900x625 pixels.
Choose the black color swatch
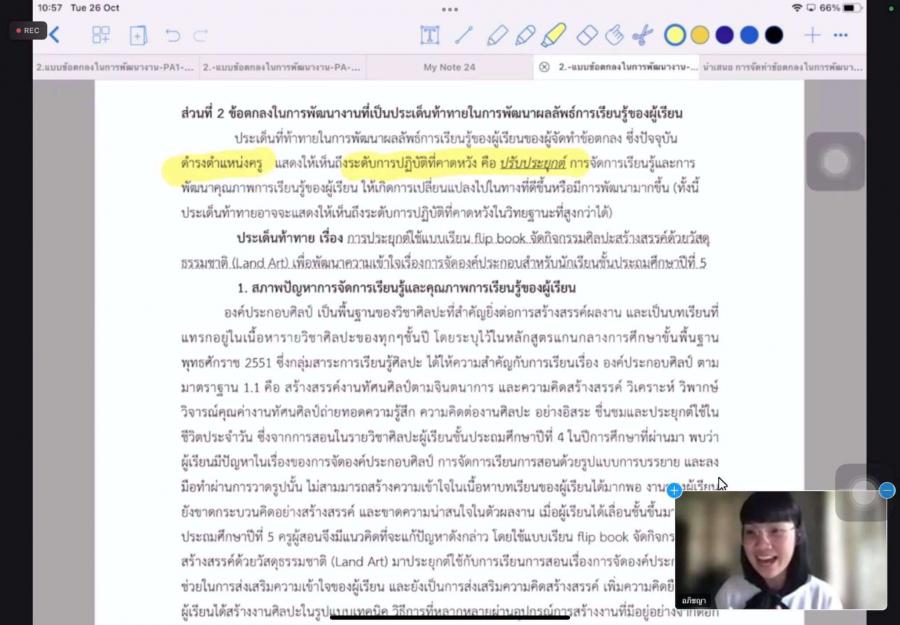click(x=774, y=36)
